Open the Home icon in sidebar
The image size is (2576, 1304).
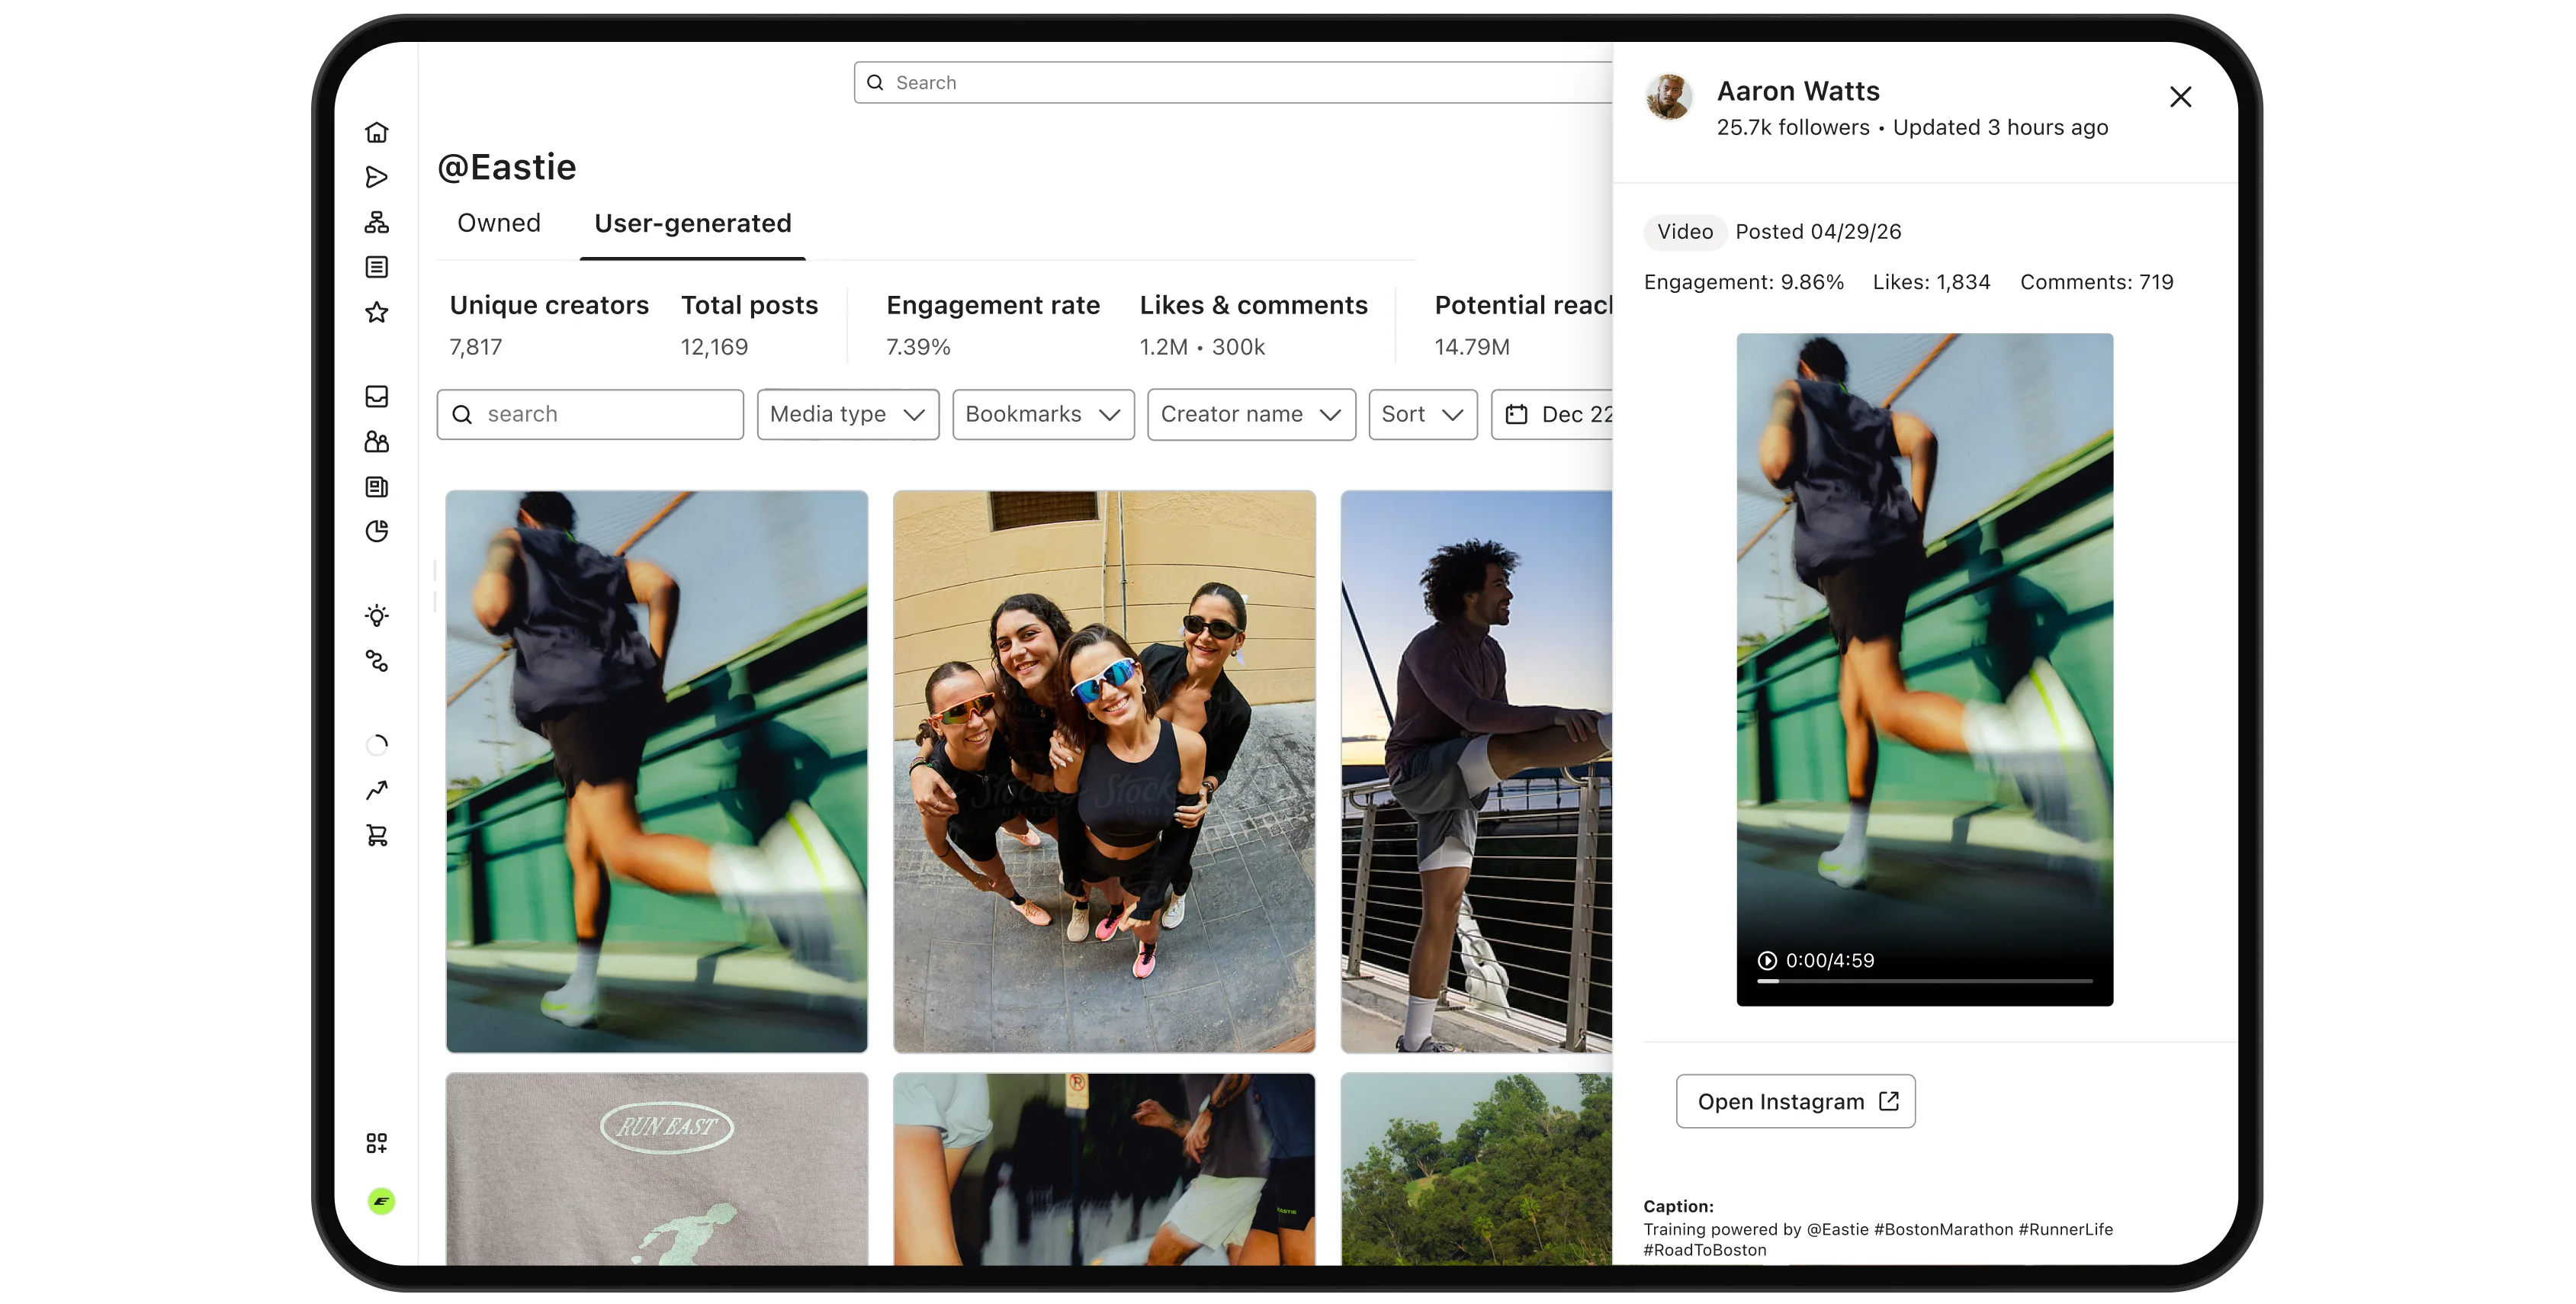pyautogui.click(x=376, y=132)
